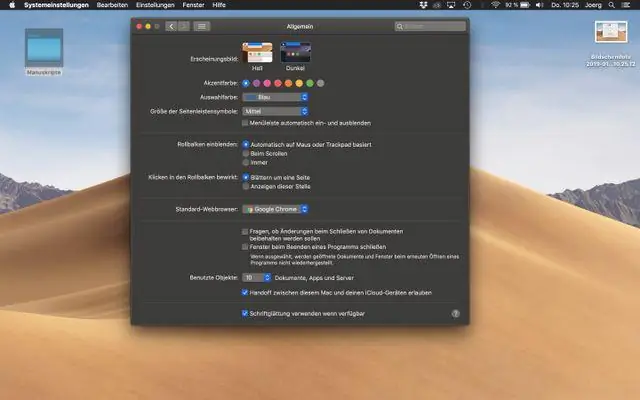The height and width of the screenshot is (400, 640).
Task: Click the date and time Do. 10:25
Action: pyautogui.click(x=565, y=5)
